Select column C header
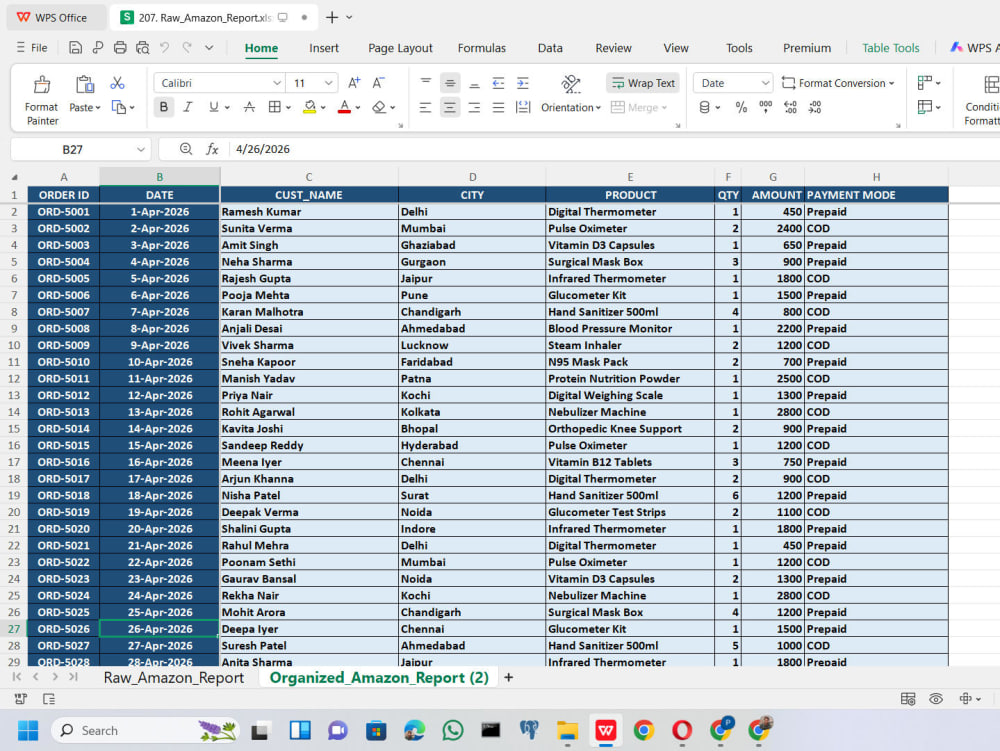Screen dimensions: 1000x751 pos(309,177)
